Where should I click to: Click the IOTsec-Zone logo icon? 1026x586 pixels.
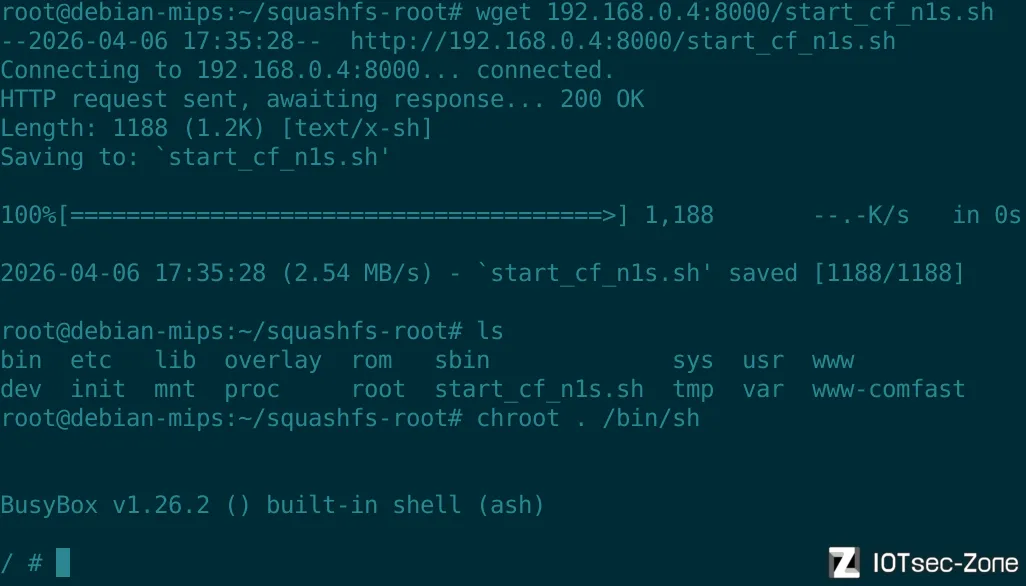point(845,563)
